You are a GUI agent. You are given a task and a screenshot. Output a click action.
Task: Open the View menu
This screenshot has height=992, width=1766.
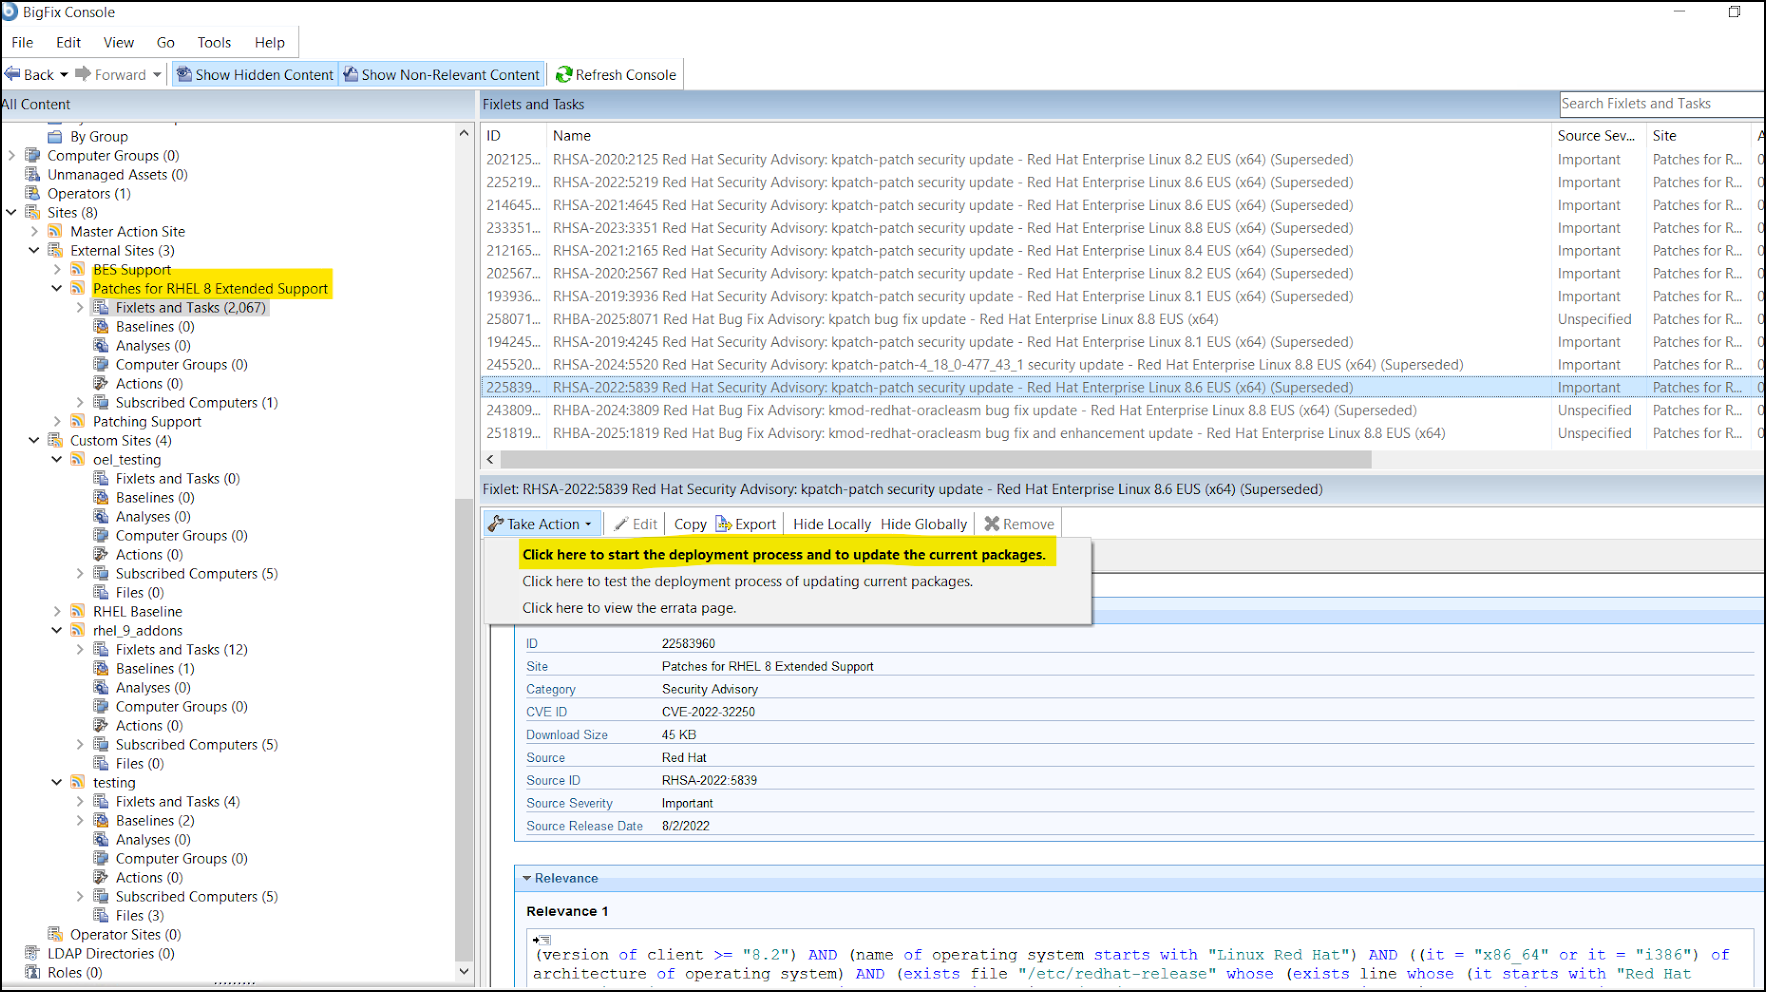tap(118, 42)
